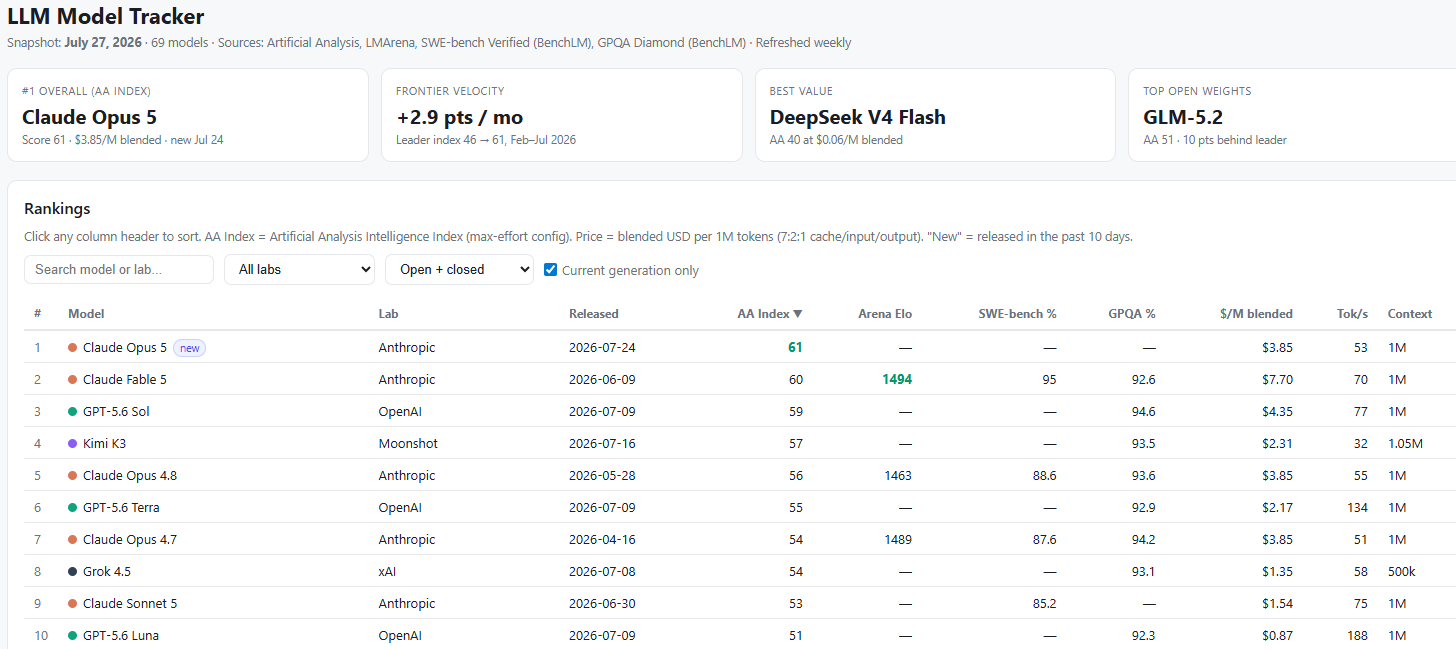Viewport: 1456px width, 649px height.
Task: Sort by the Released column header
Action: coord(594,313)
